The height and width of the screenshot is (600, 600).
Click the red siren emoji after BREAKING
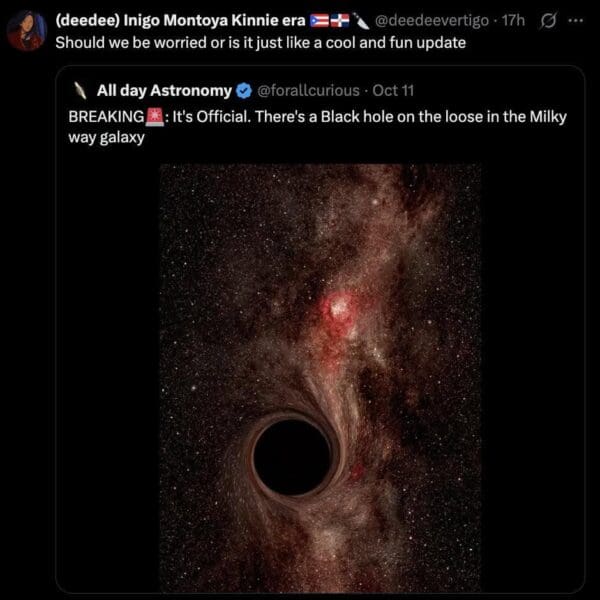click(x=155, y=117)
